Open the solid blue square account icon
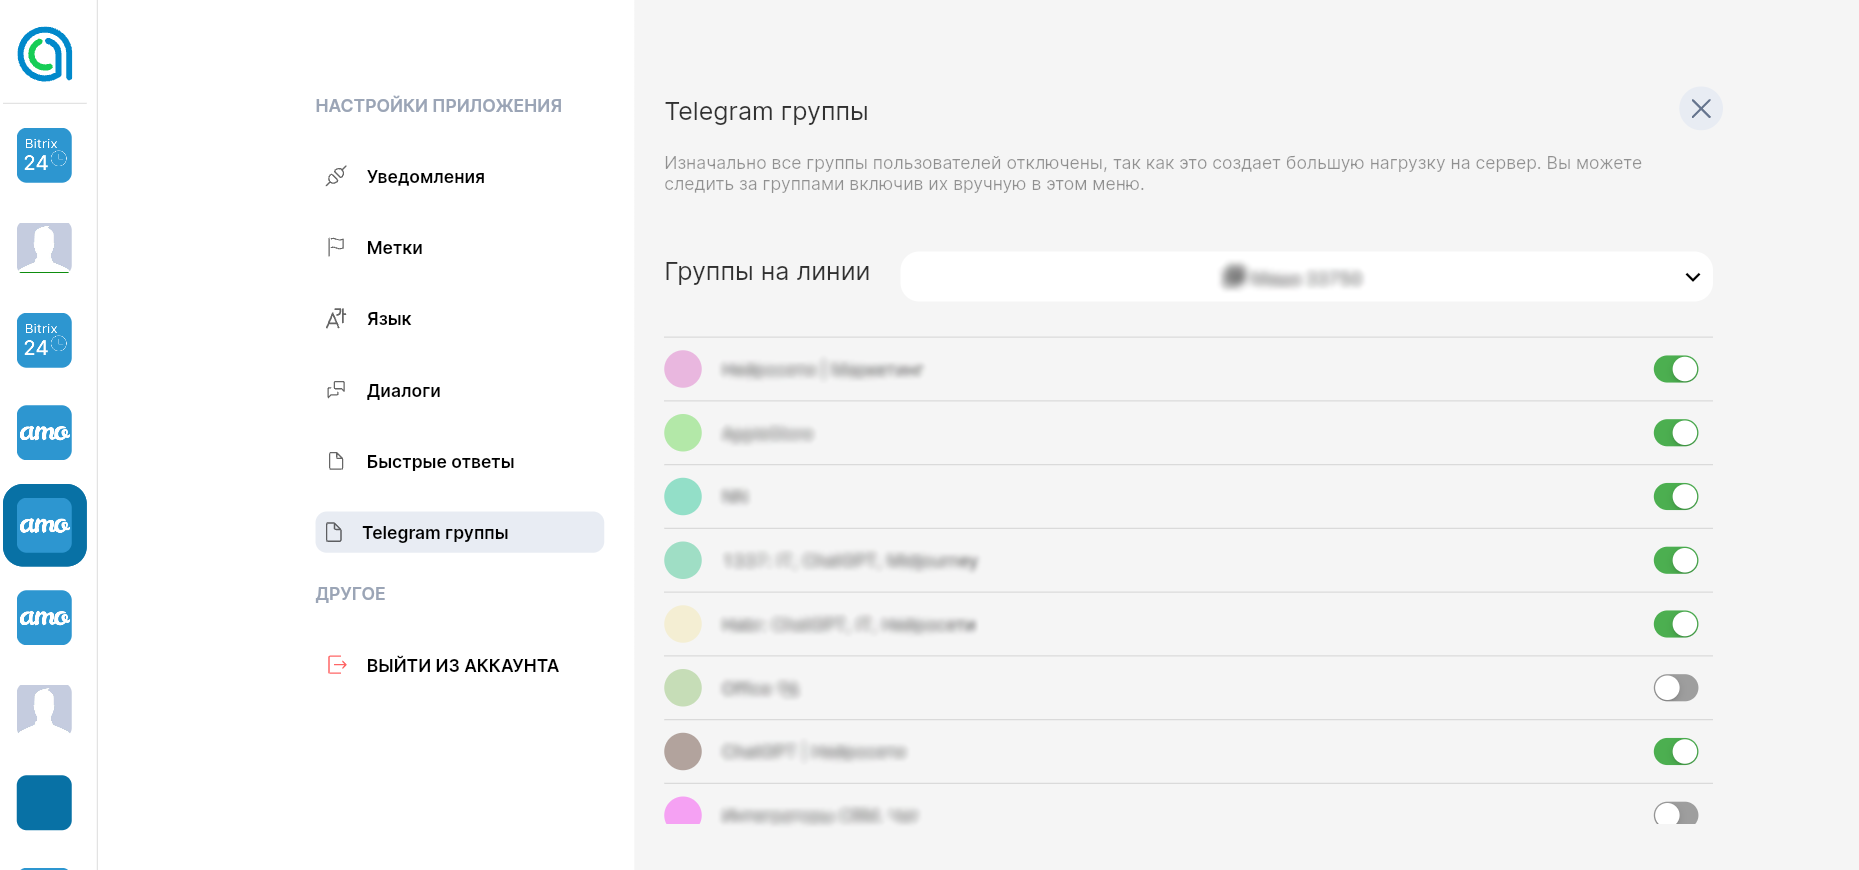 click(45, 802)
